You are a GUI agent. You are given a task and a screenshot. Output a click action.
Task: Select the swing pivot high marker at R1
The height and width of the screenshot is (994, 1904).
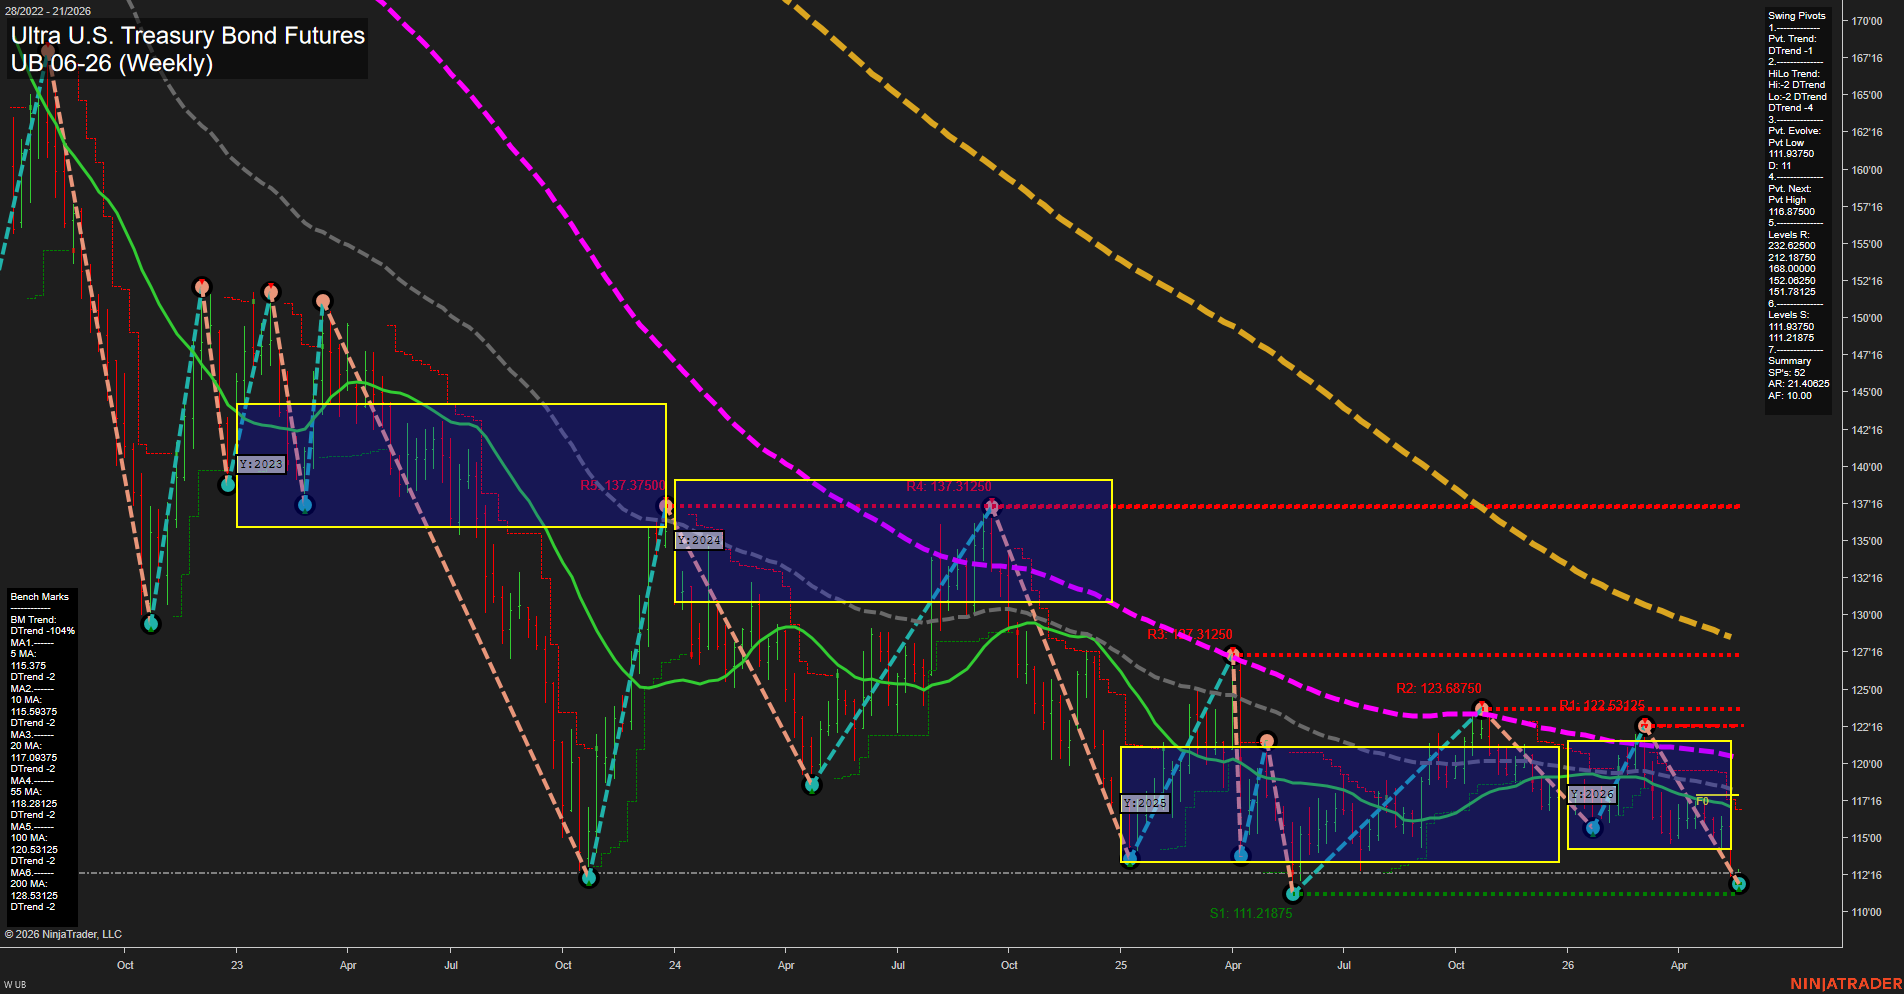tap(1644, 725)
